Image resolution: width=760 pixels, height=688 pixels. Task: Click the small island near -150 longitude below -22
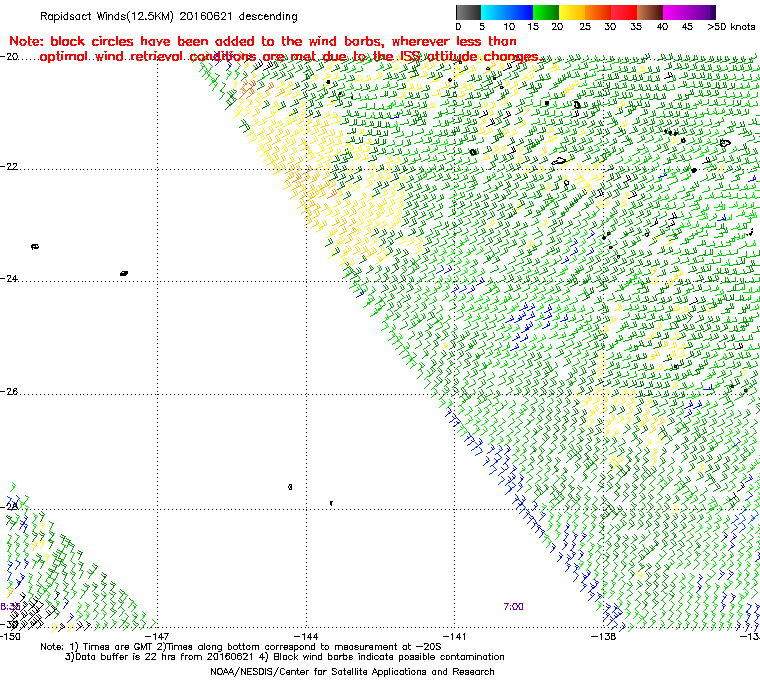(35, 247)
